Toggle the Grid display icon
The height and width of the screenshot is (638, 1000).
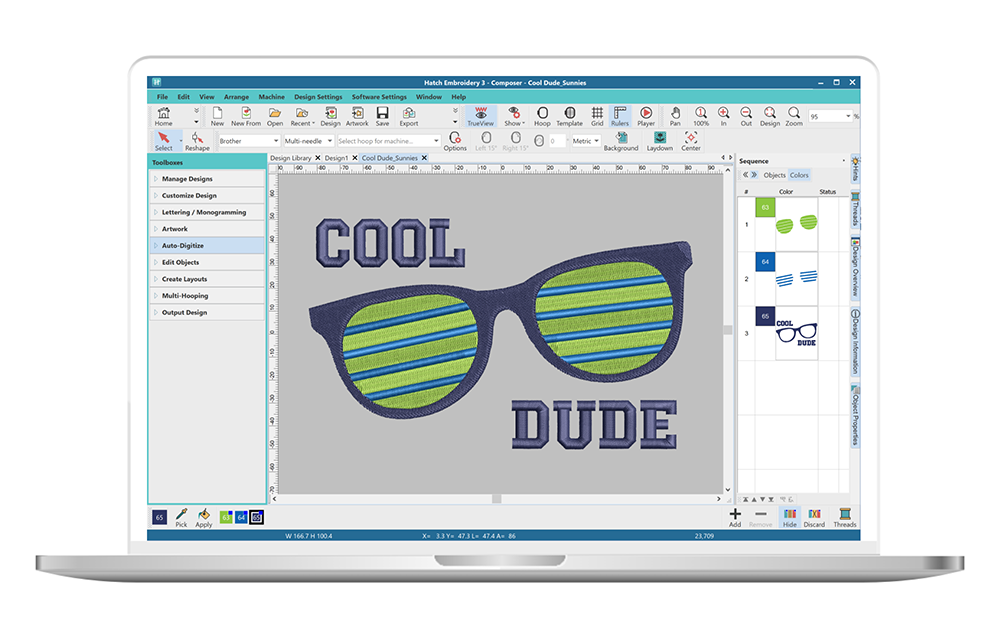click(x=597, y=115)
